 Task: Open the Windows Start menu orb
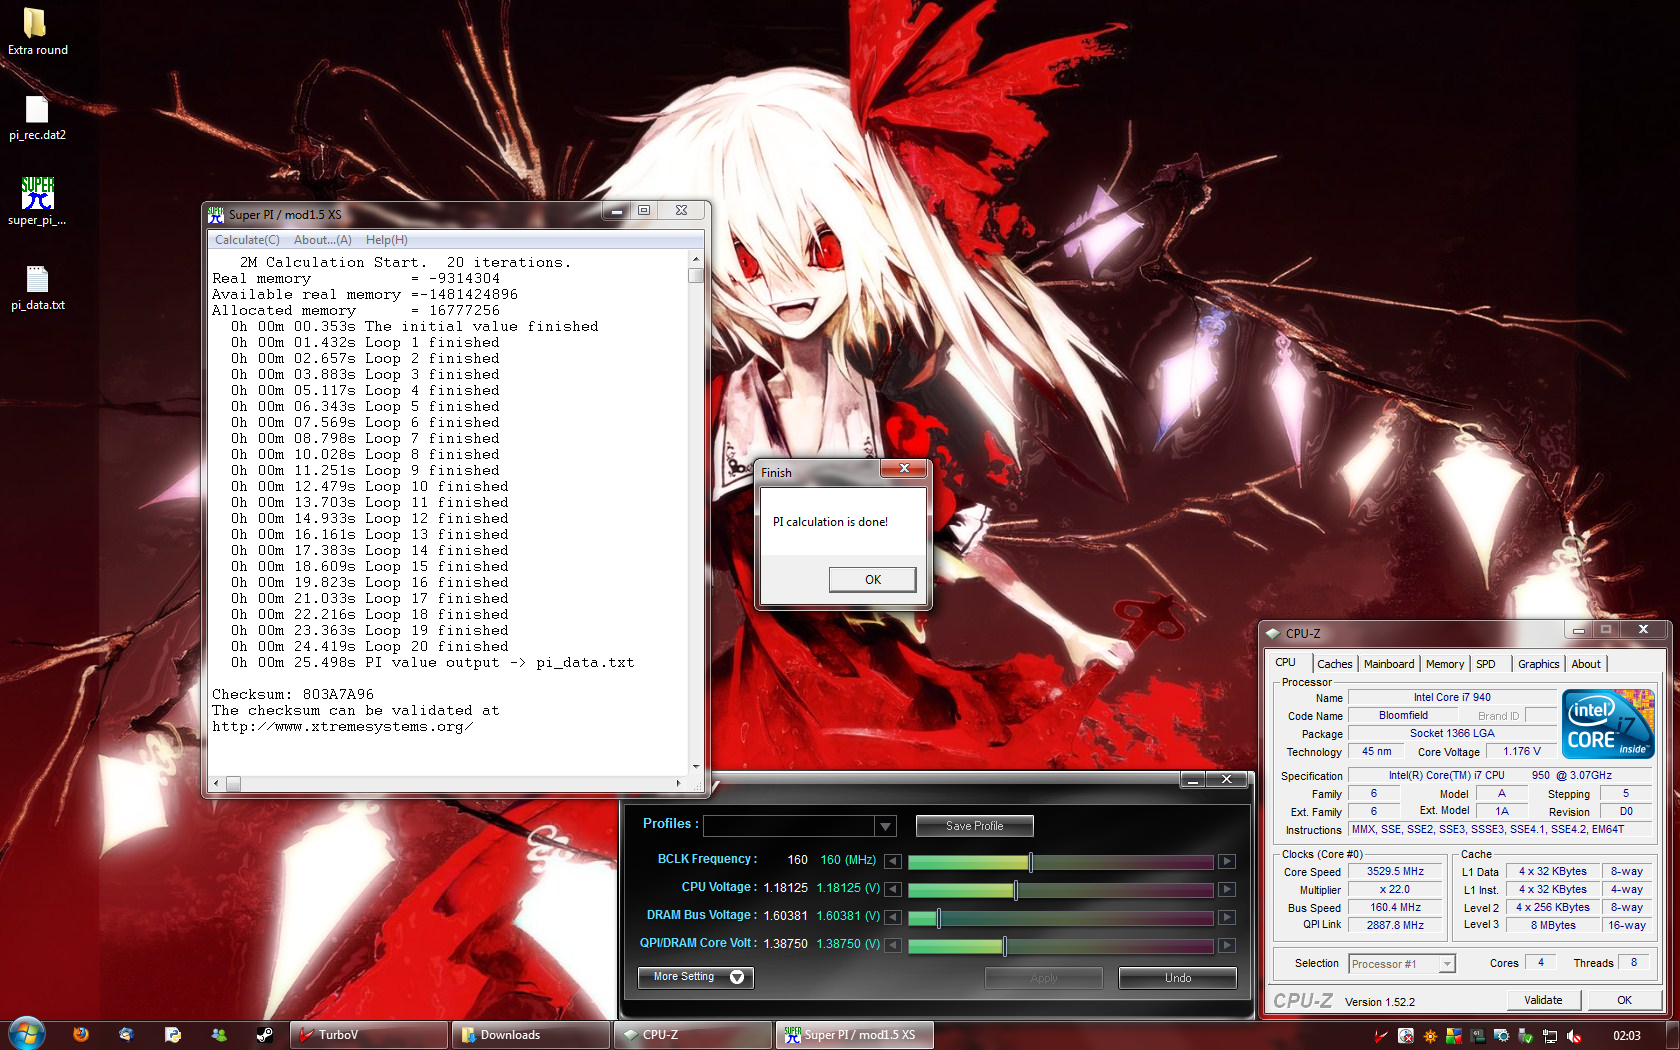click(x=27, y=1034)
